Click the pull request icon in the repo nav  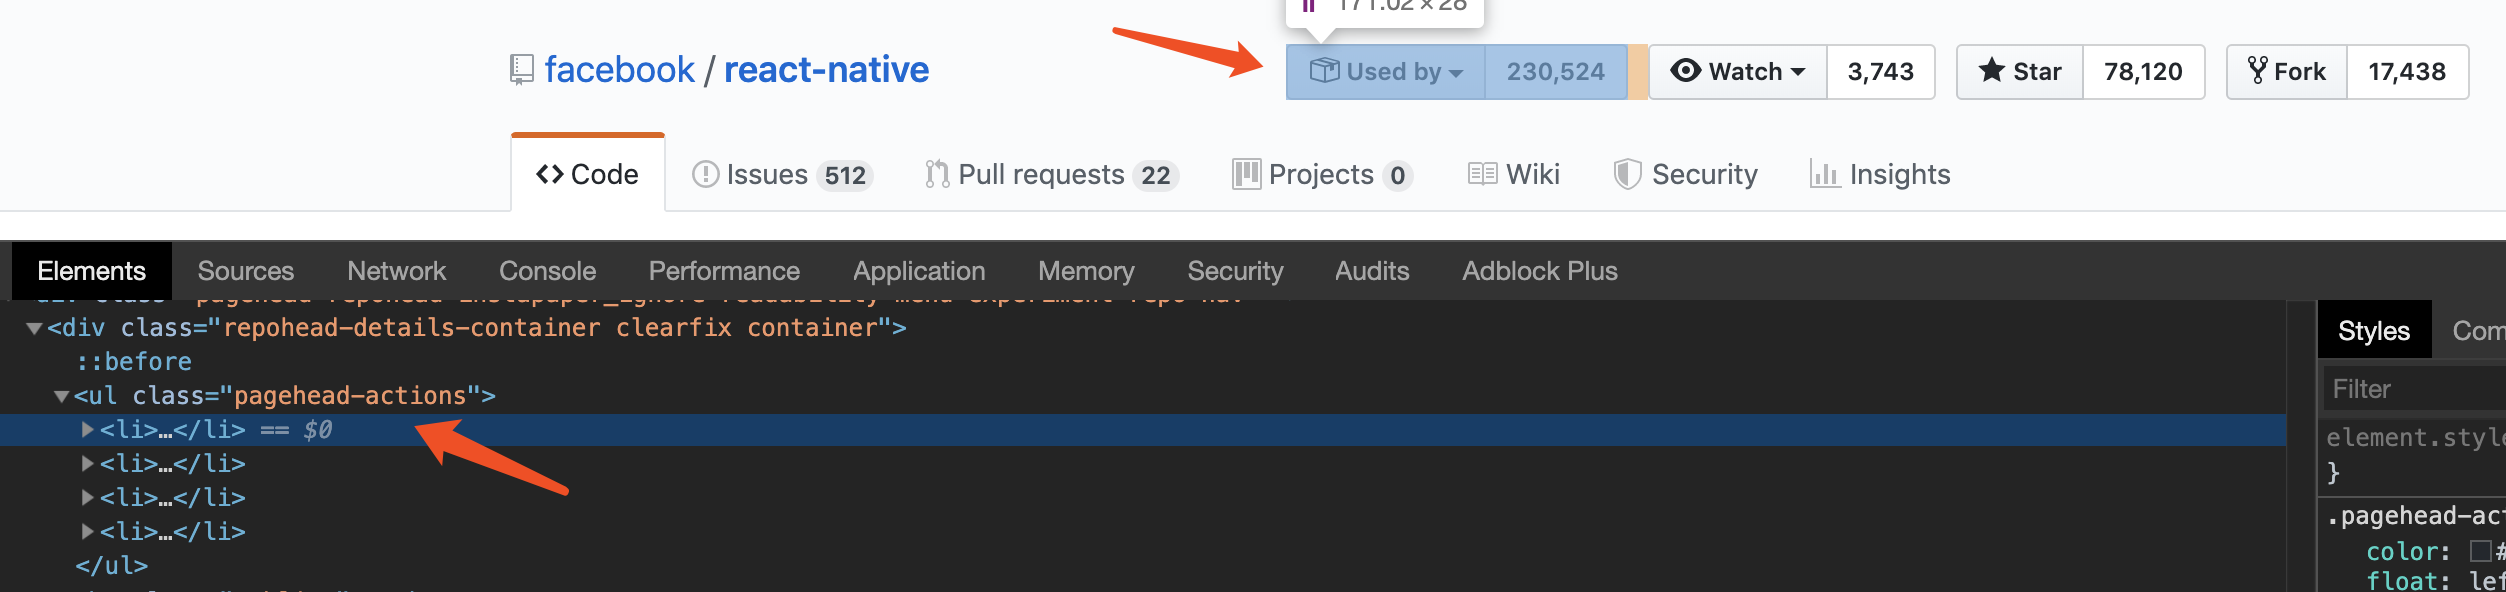click(x=937, y=174)
